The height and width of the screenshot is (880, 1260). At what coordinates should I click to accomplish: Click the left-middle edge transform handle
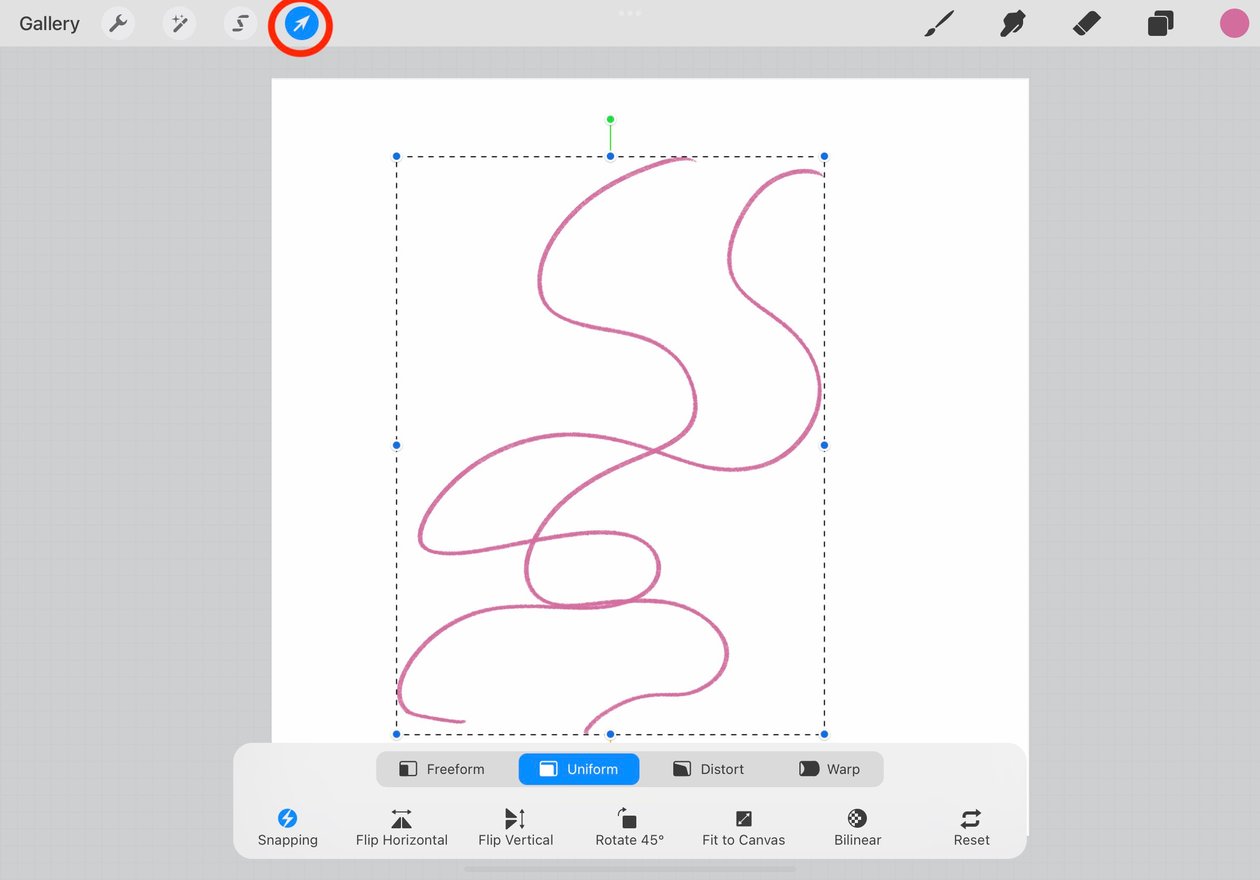(396, 445)
